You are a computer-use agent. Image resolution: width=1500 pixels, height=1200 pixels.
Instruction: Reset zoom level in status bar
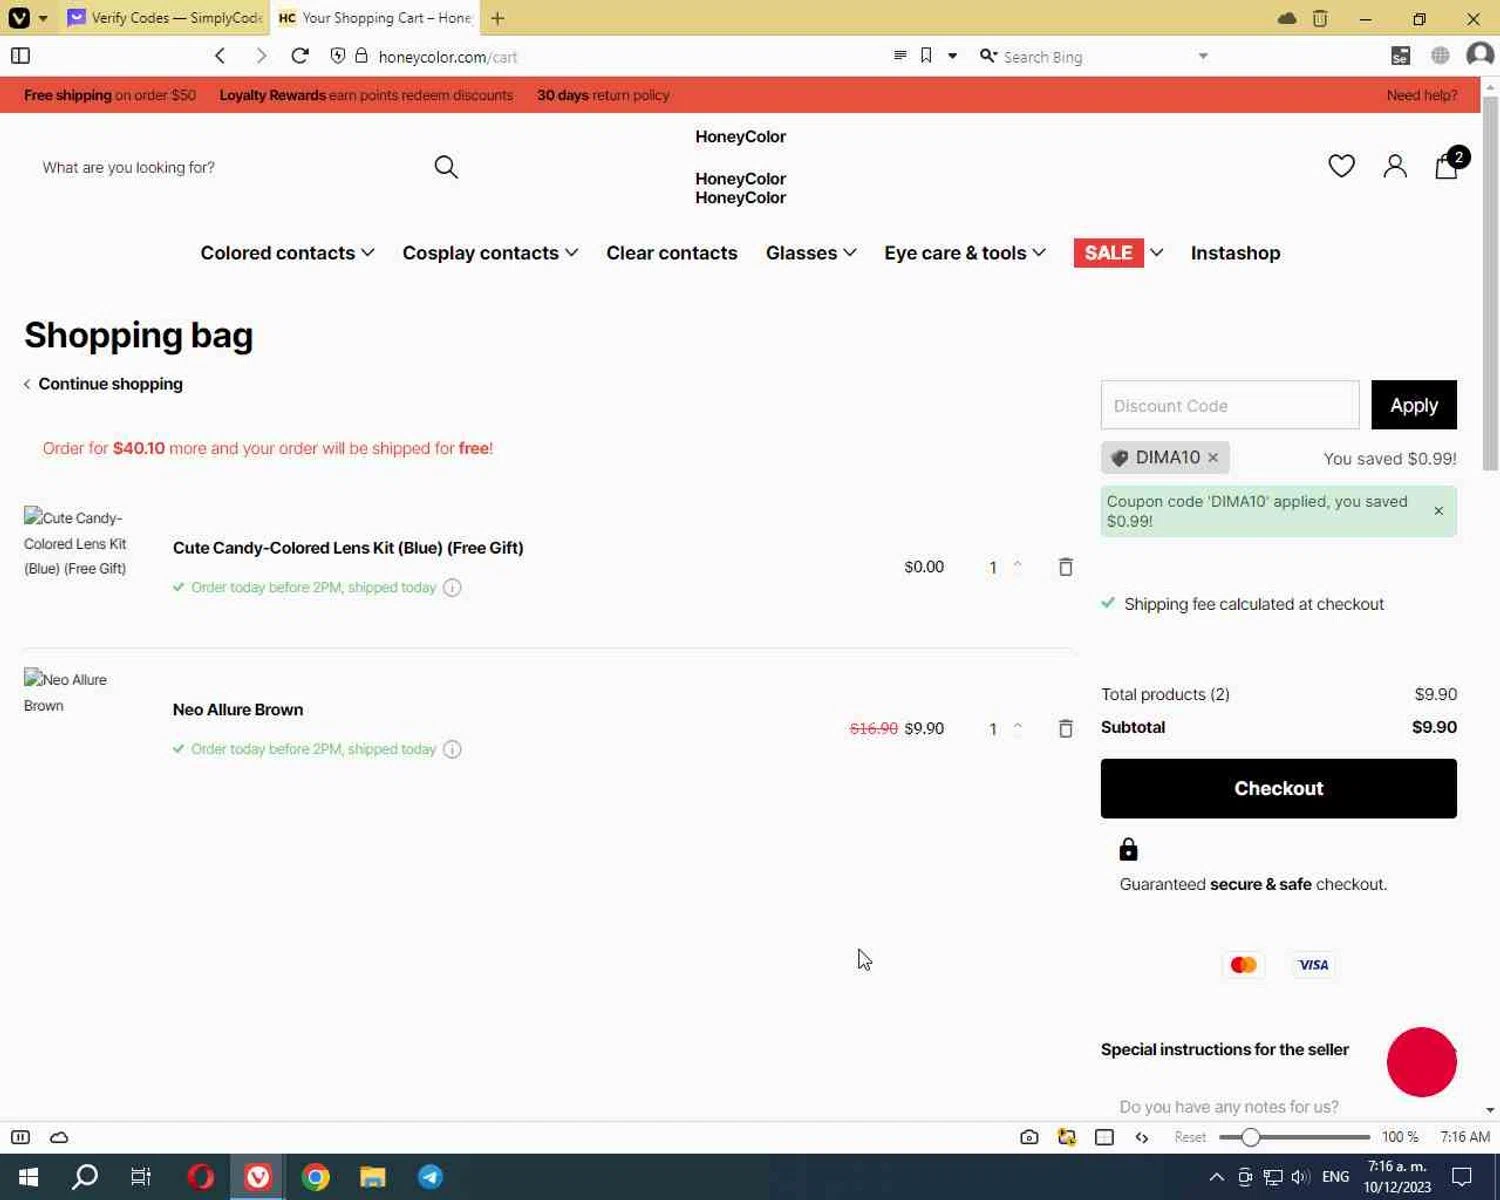1190,1137
